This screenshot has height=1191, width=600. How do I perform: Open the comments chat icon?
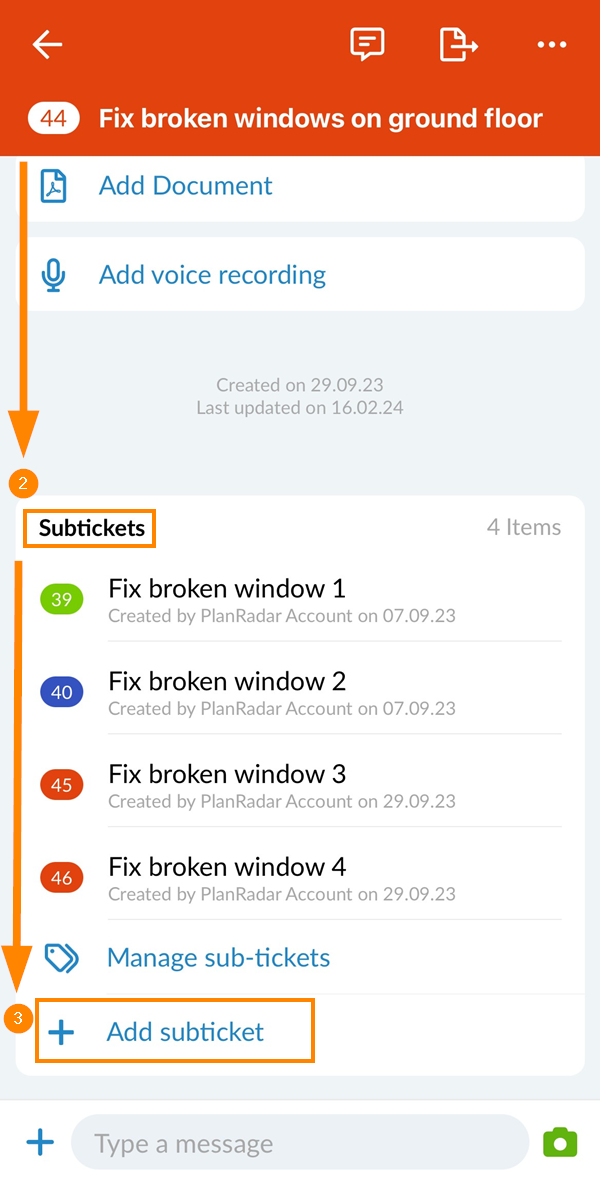click(367, 44)
